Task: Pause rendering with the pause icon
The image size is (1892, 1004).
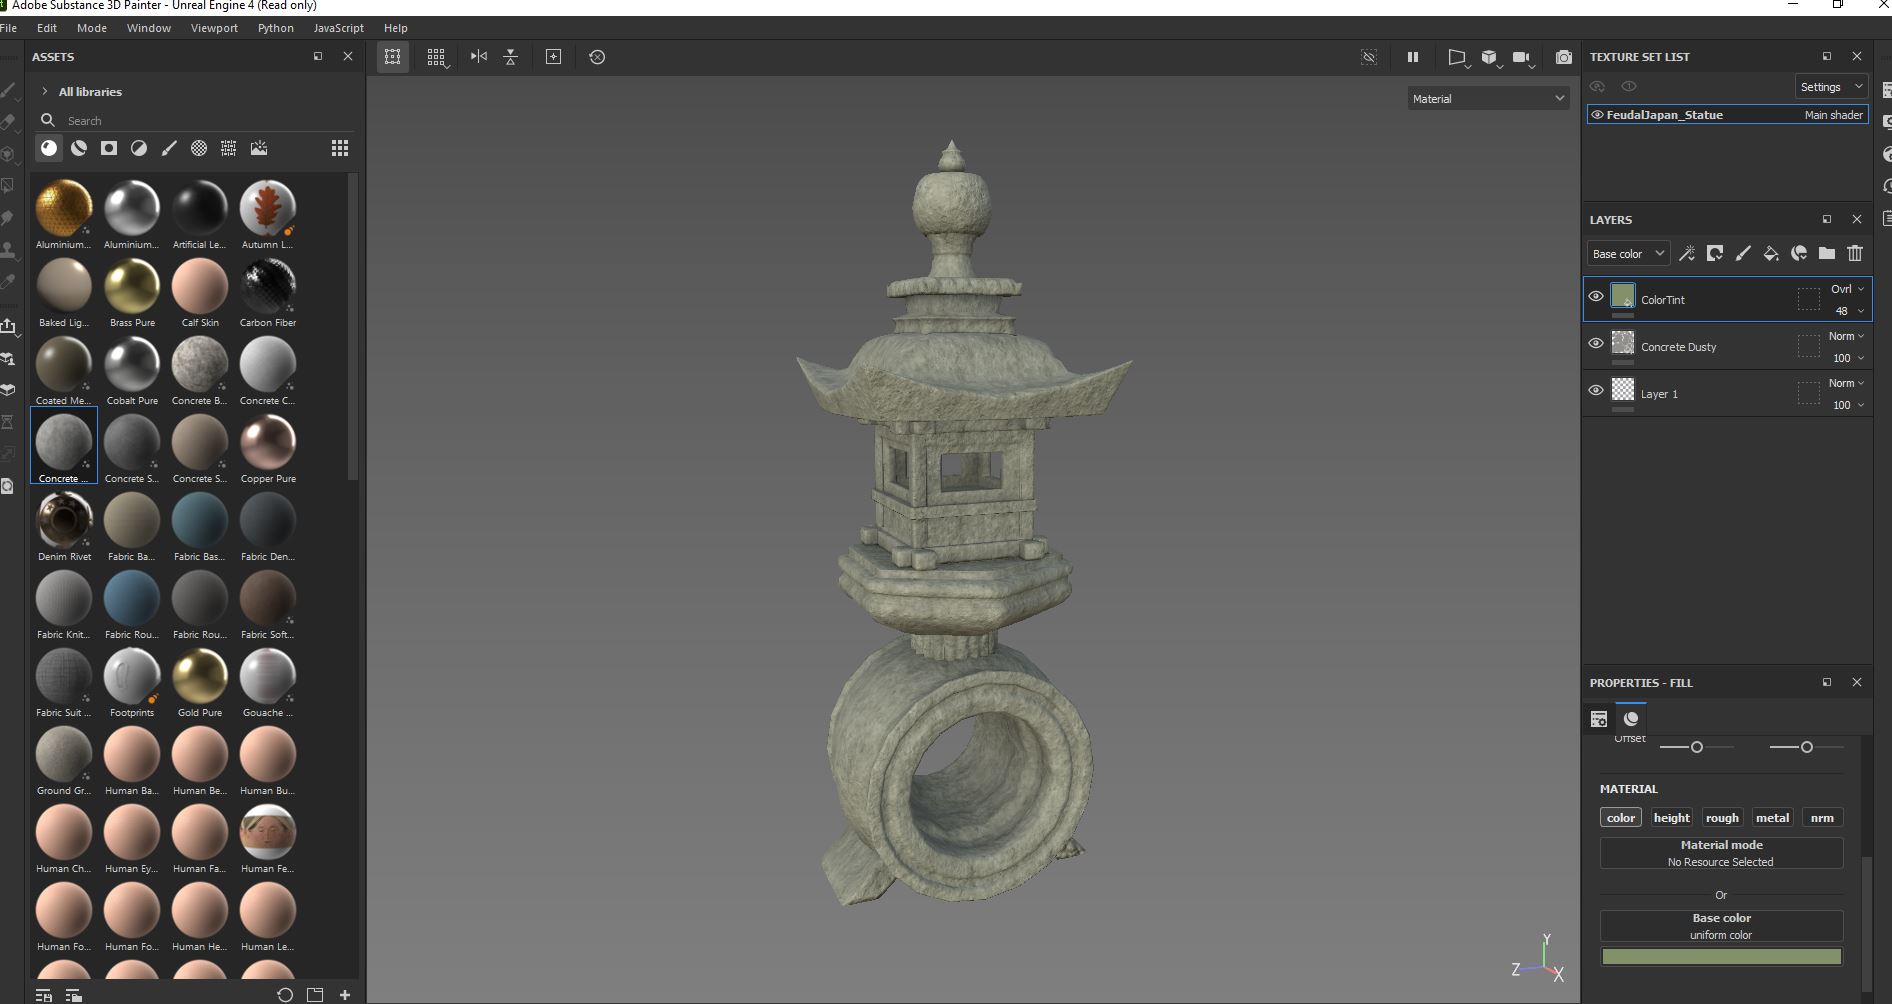Action: (1413, 57)
